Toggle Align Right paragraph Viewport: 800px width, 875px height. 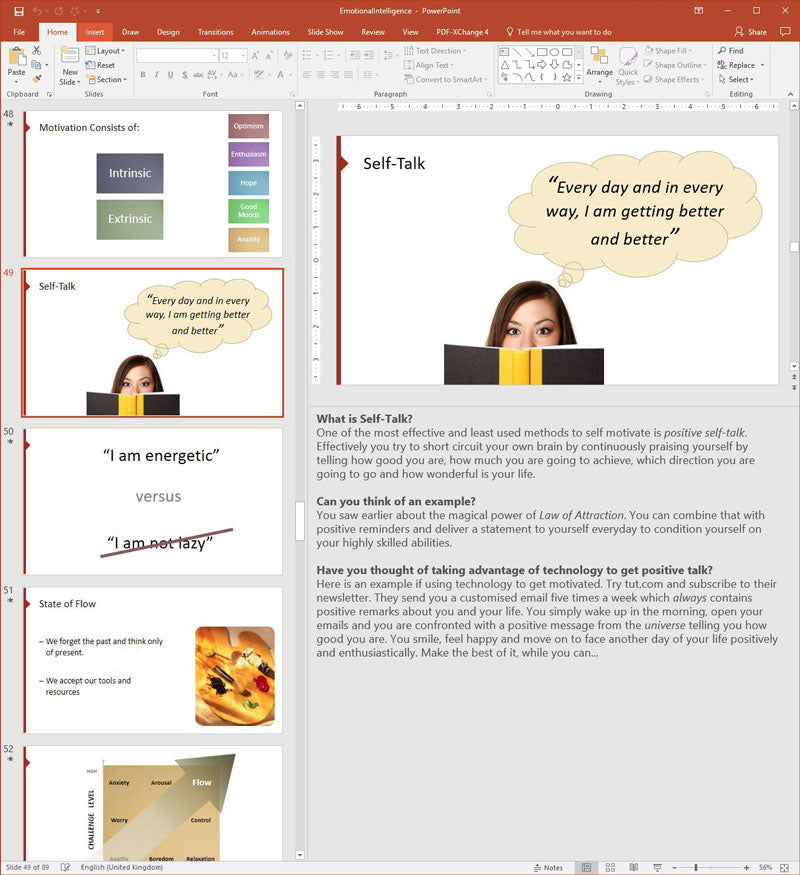[335, 74]
